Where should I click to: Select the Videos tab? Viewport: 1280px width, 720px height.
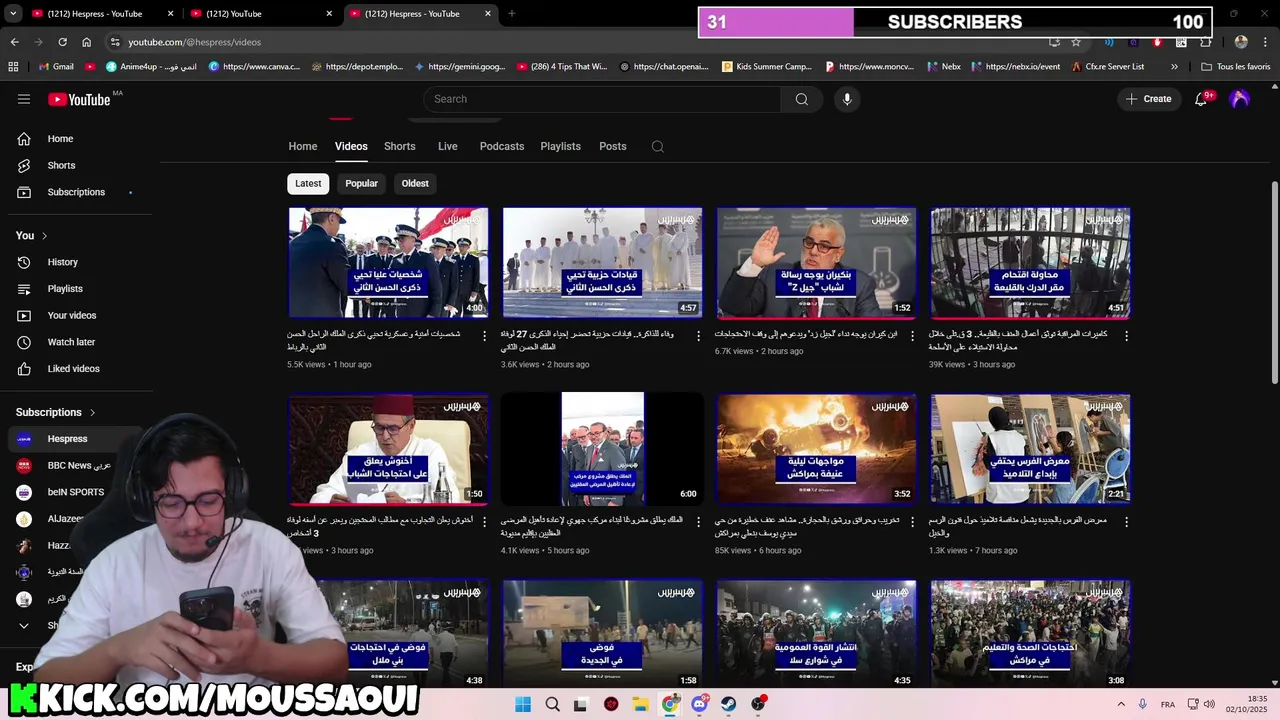point(351,146)
